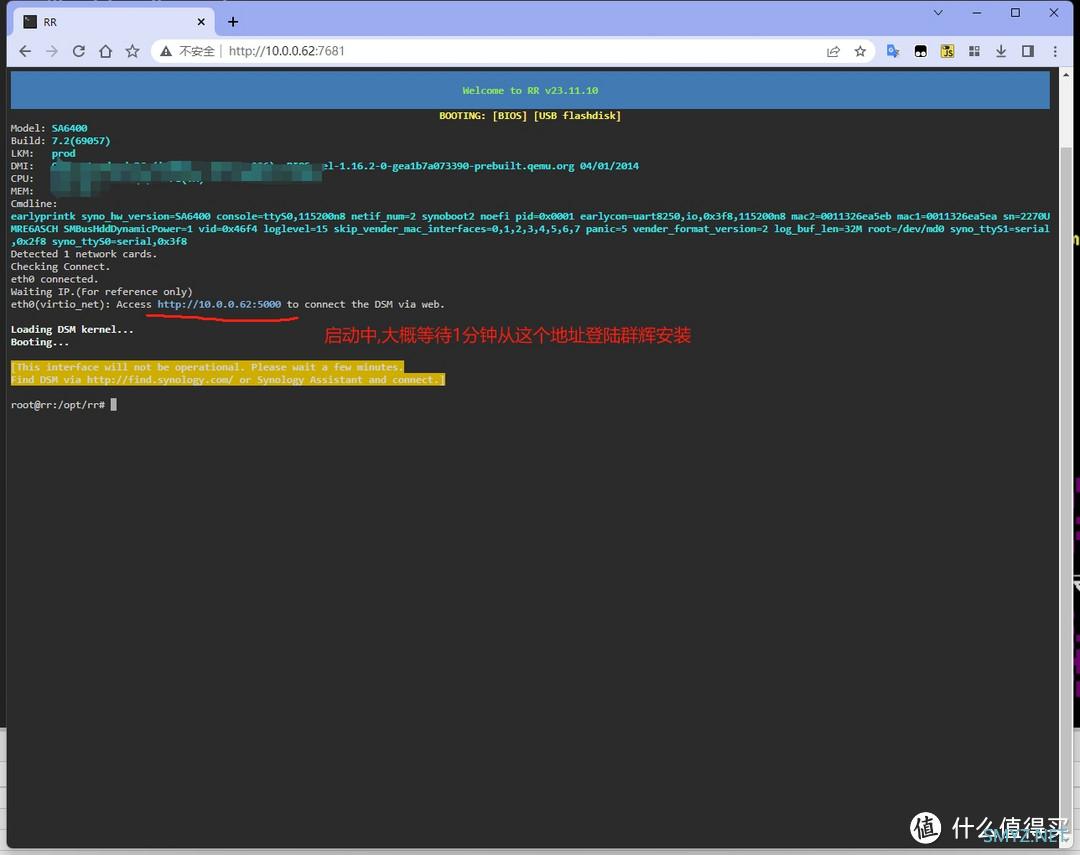Click the yellow JS extension icon

[x=947, y=51]
